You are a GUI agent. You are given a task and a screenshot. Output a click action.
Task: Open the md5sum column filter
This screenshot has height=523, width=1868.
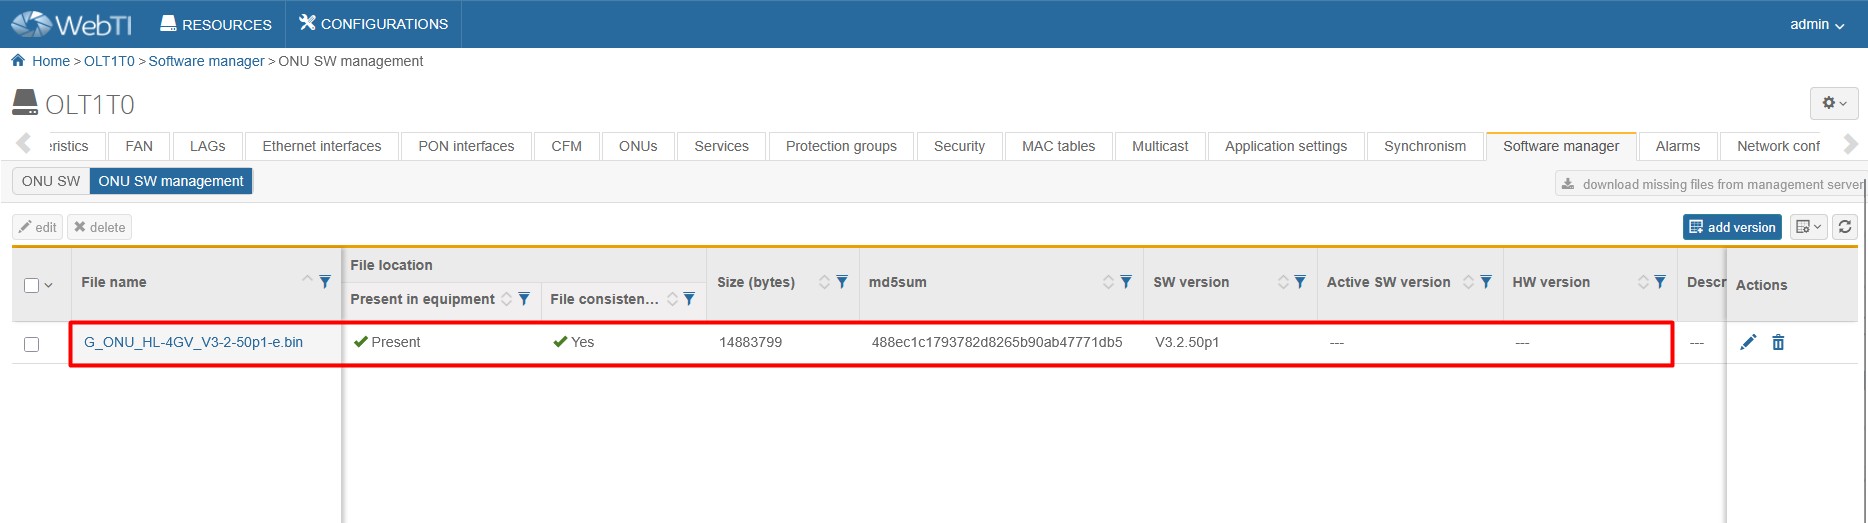[1126, 282]
